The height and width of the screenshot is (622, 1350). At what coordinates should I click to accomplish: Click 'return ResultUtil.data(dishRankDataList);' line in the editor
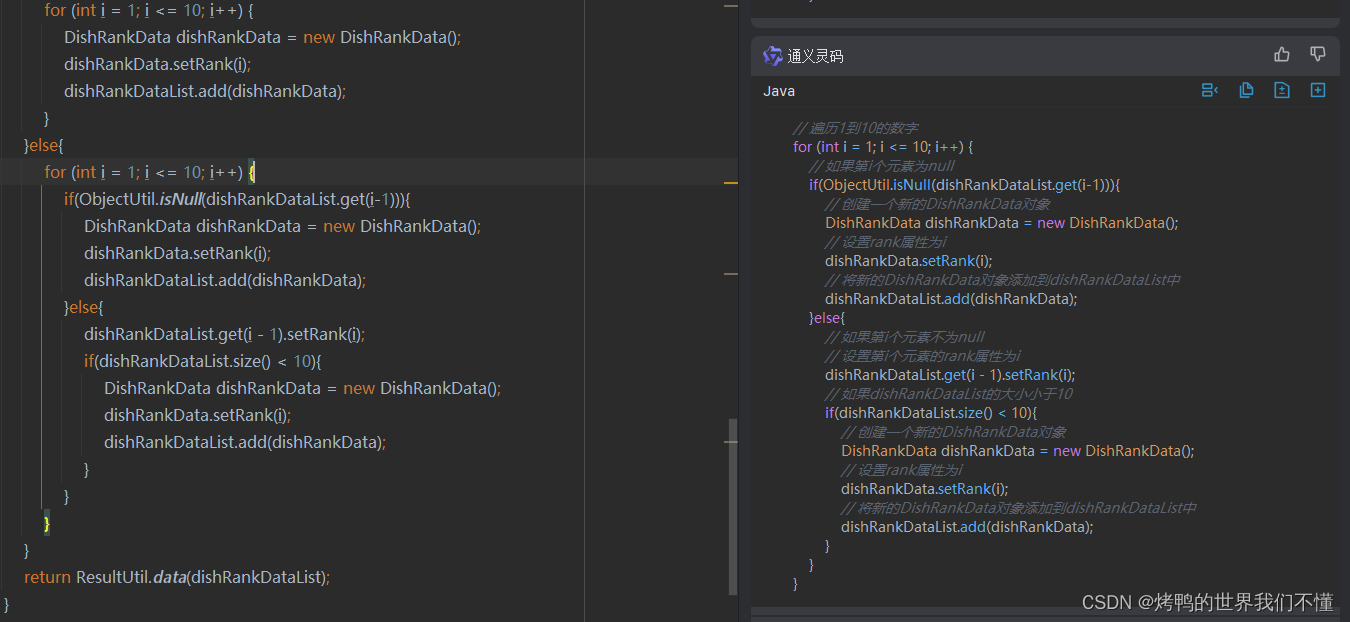[x=177, y=577]
